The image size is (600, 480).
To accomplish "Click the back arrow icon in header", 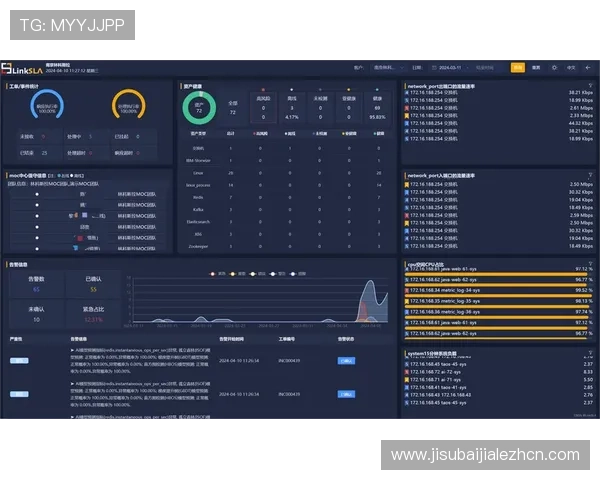I will 589,68.
